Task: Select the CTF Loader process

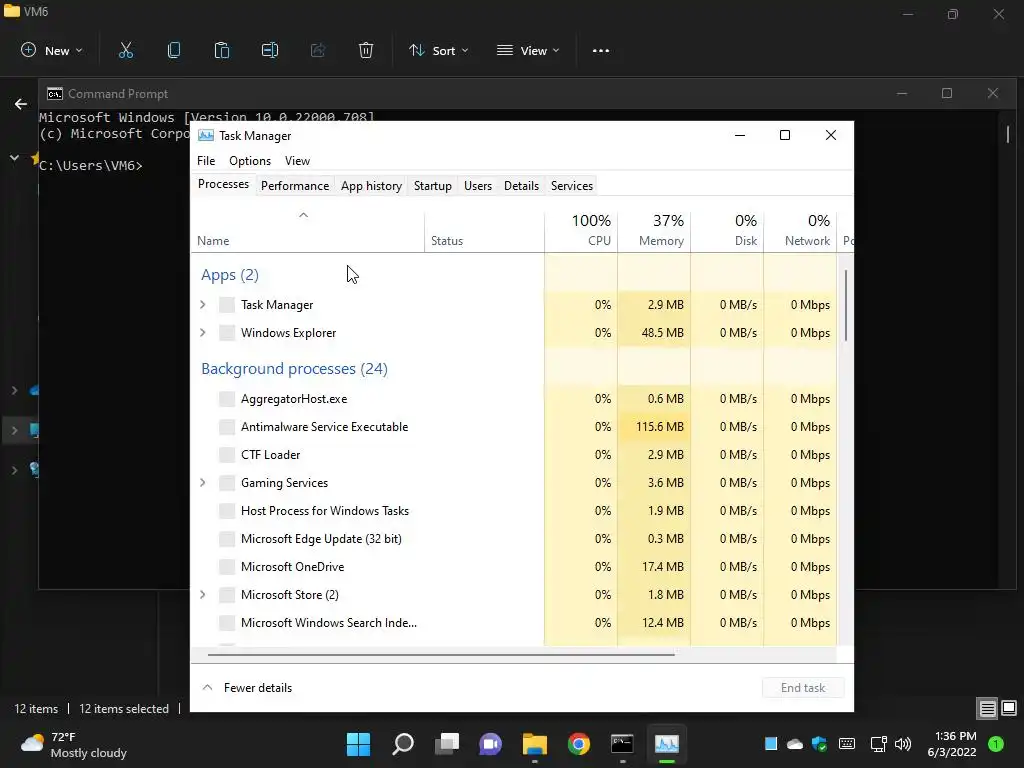Action: click(x=513, y=455)
